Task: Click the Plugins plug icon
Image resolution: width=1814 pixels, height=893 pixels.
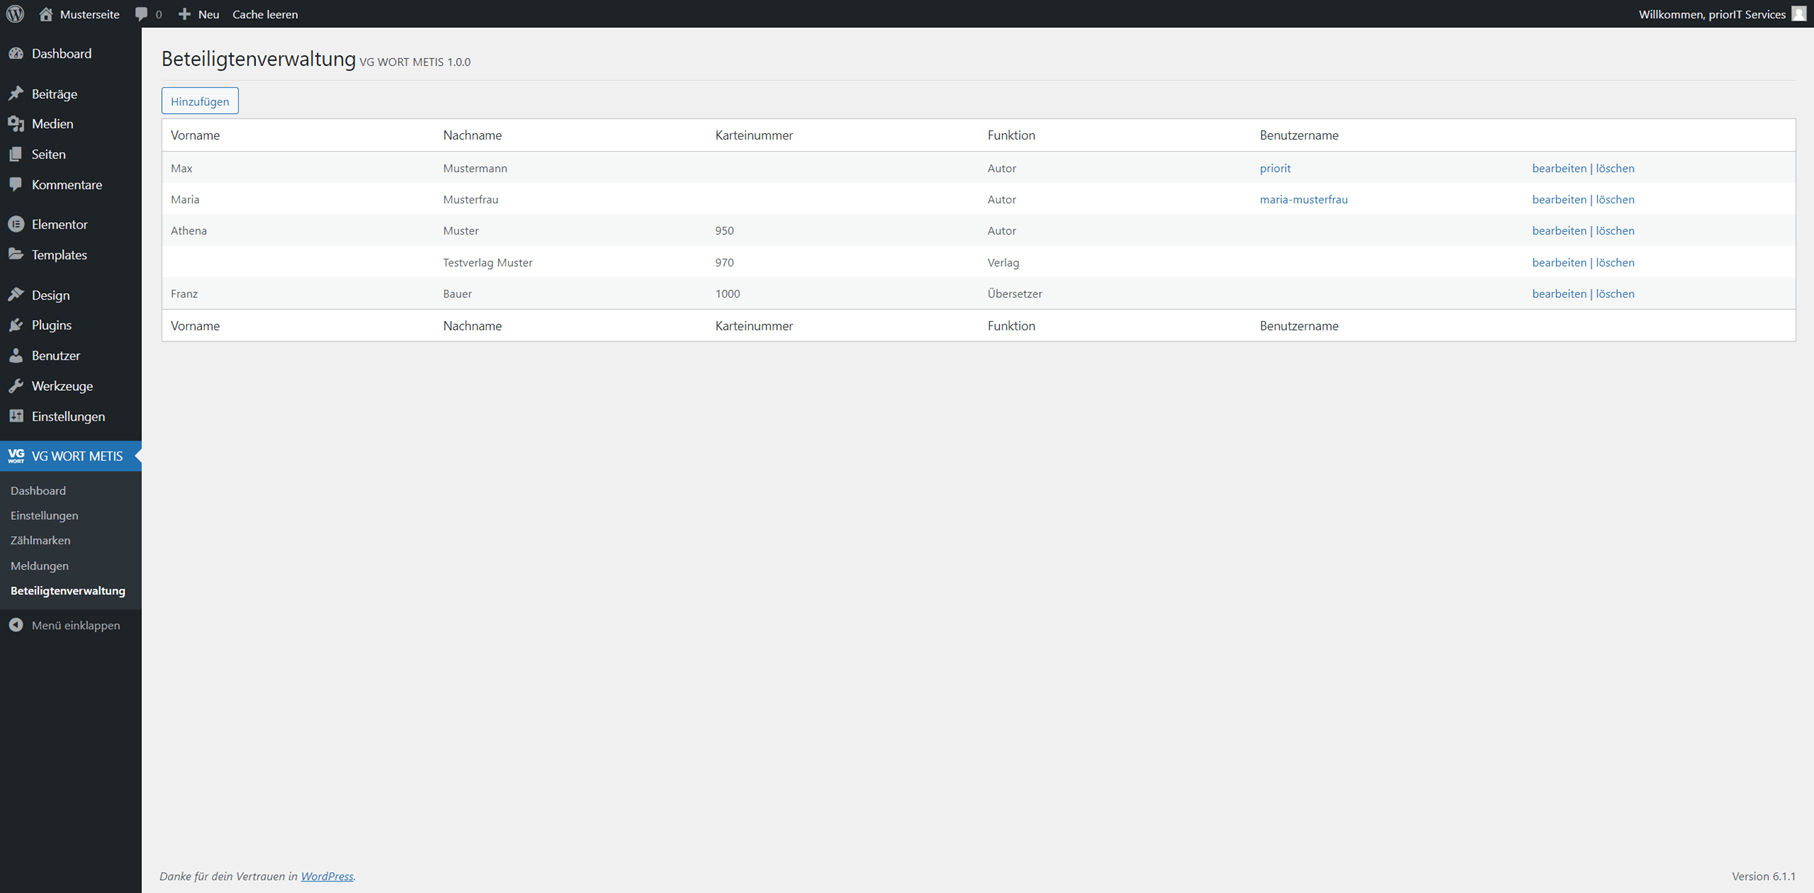Action: [16, 325]
